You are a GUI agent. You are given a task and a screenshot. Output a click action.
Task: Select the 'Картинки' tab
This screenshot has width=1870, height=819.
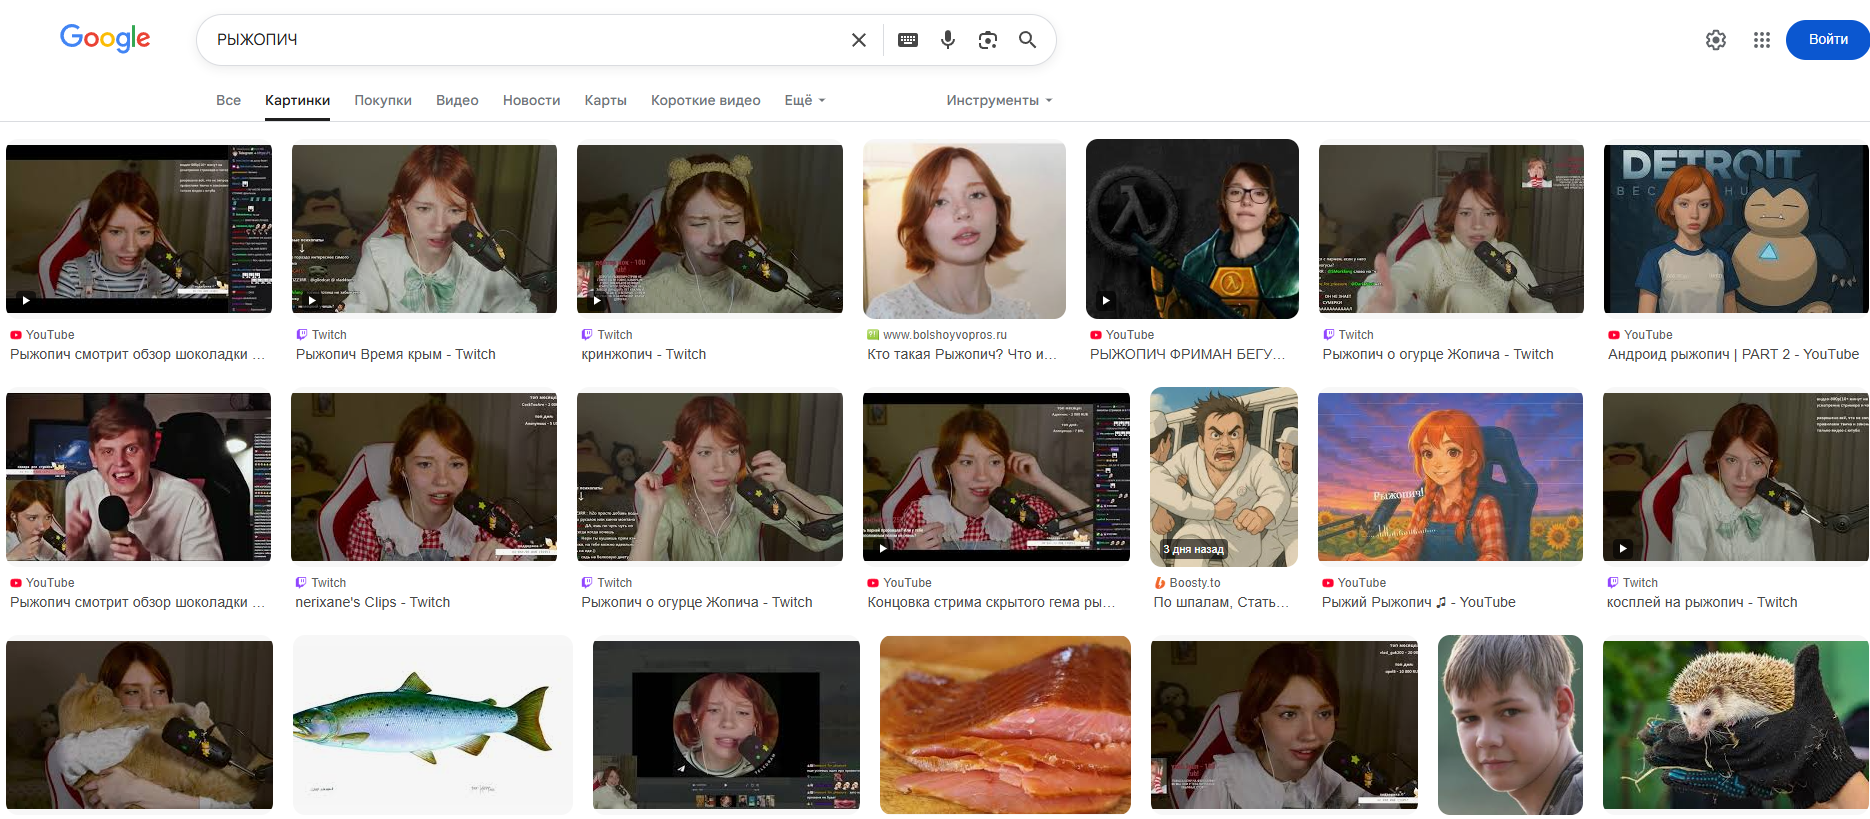click(x=297, y=101)
